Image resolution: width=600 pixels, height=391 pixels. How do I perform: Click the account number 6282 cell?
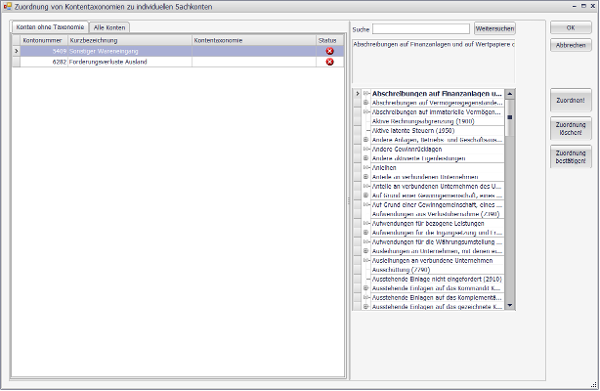tap(44, 62)
